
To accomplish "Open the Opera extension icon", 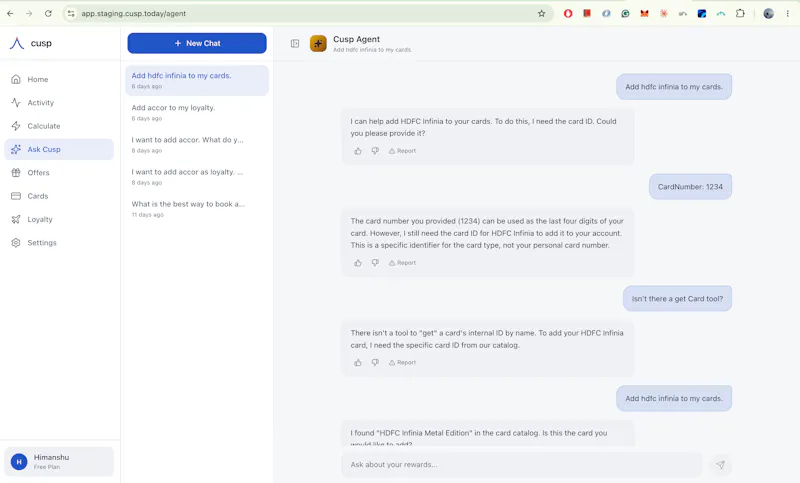I will [568, 14].
